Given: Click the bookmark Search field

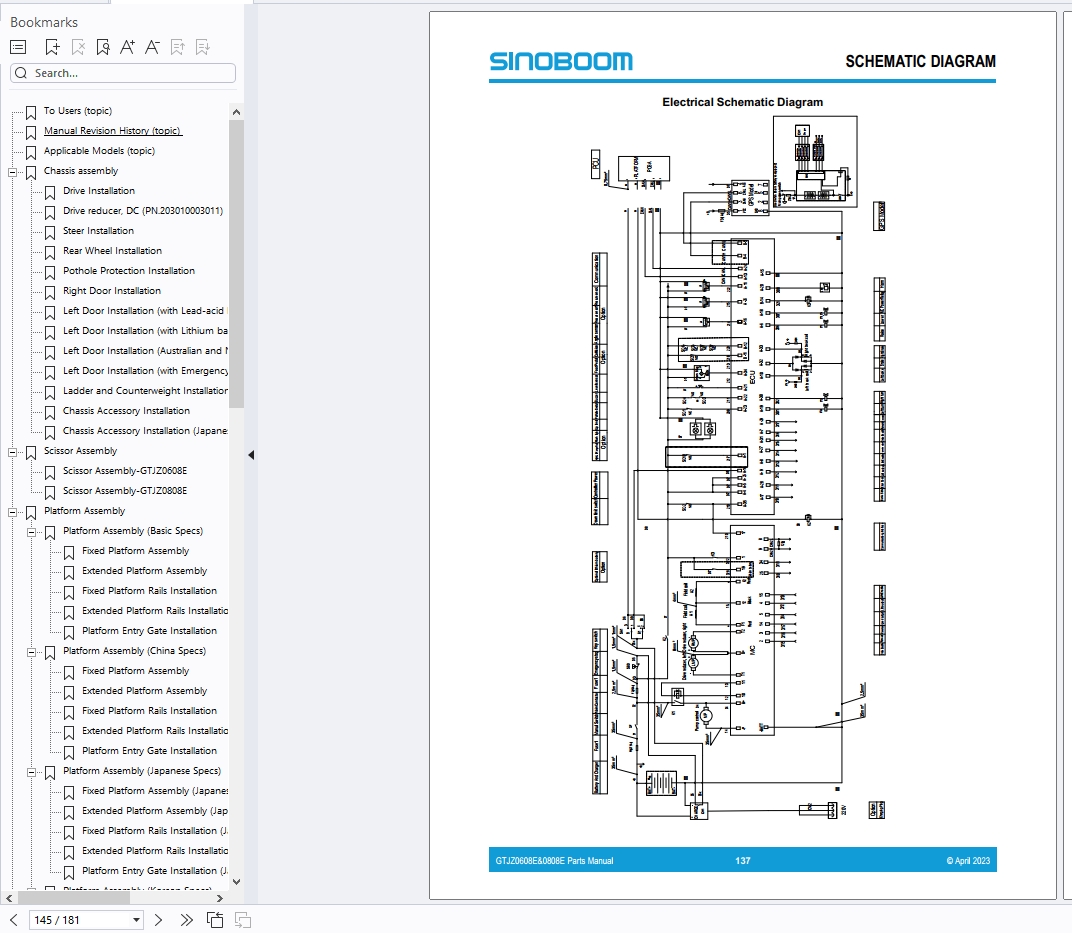Looking at the screenshot, I should point(122,73).
